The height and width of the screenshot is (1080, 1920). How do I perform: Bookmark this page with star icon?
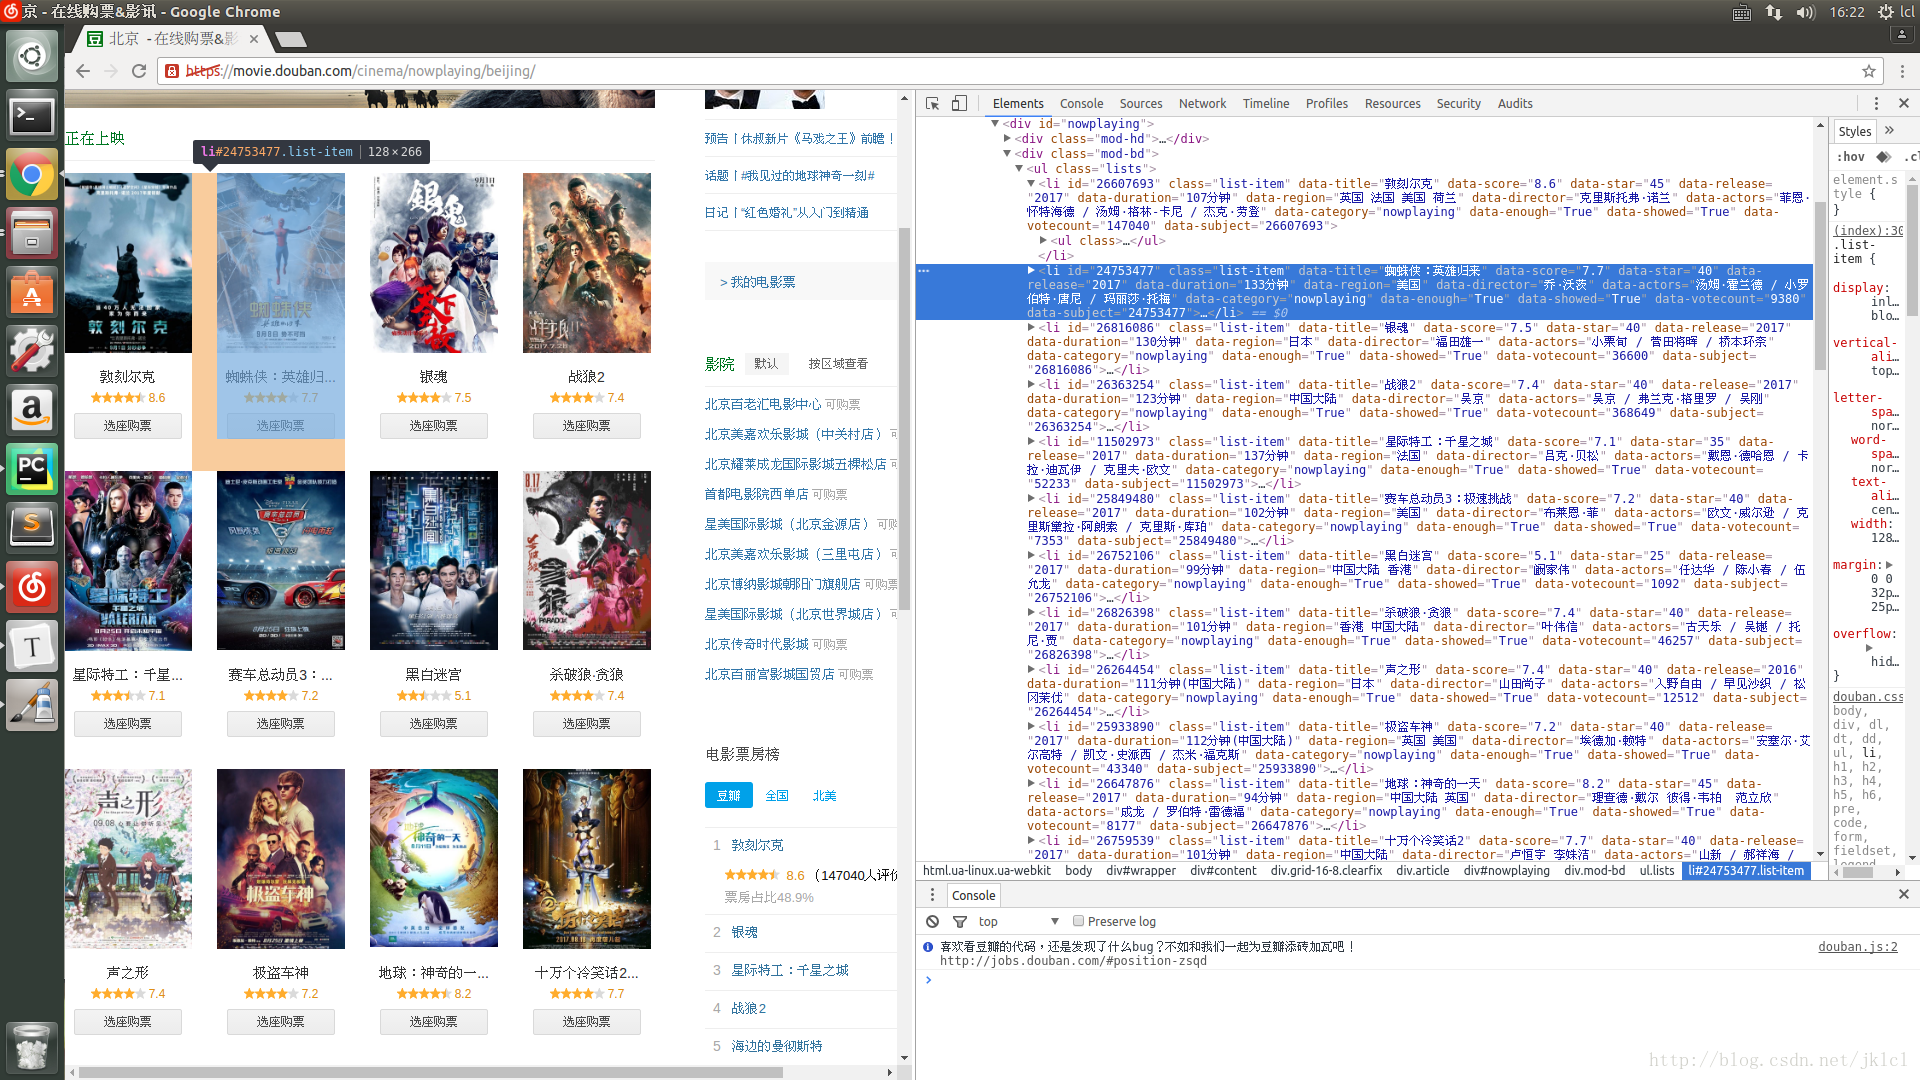tap(1868, 71)
